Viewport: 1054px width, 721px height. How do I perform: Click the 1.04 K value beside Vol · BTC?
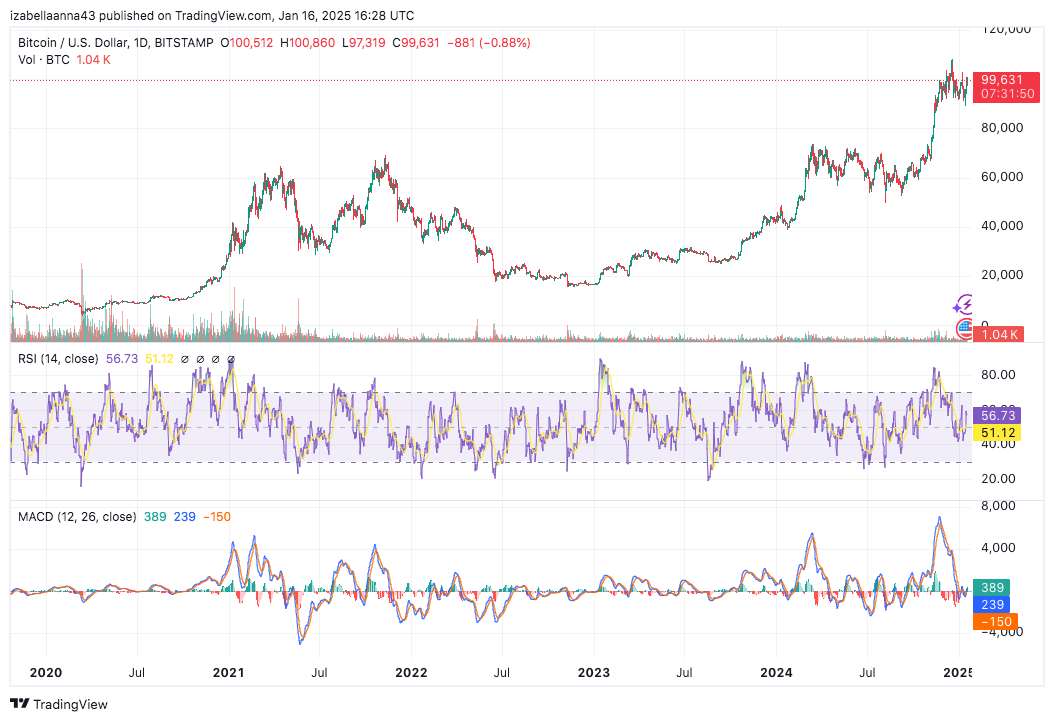(93, 60)
